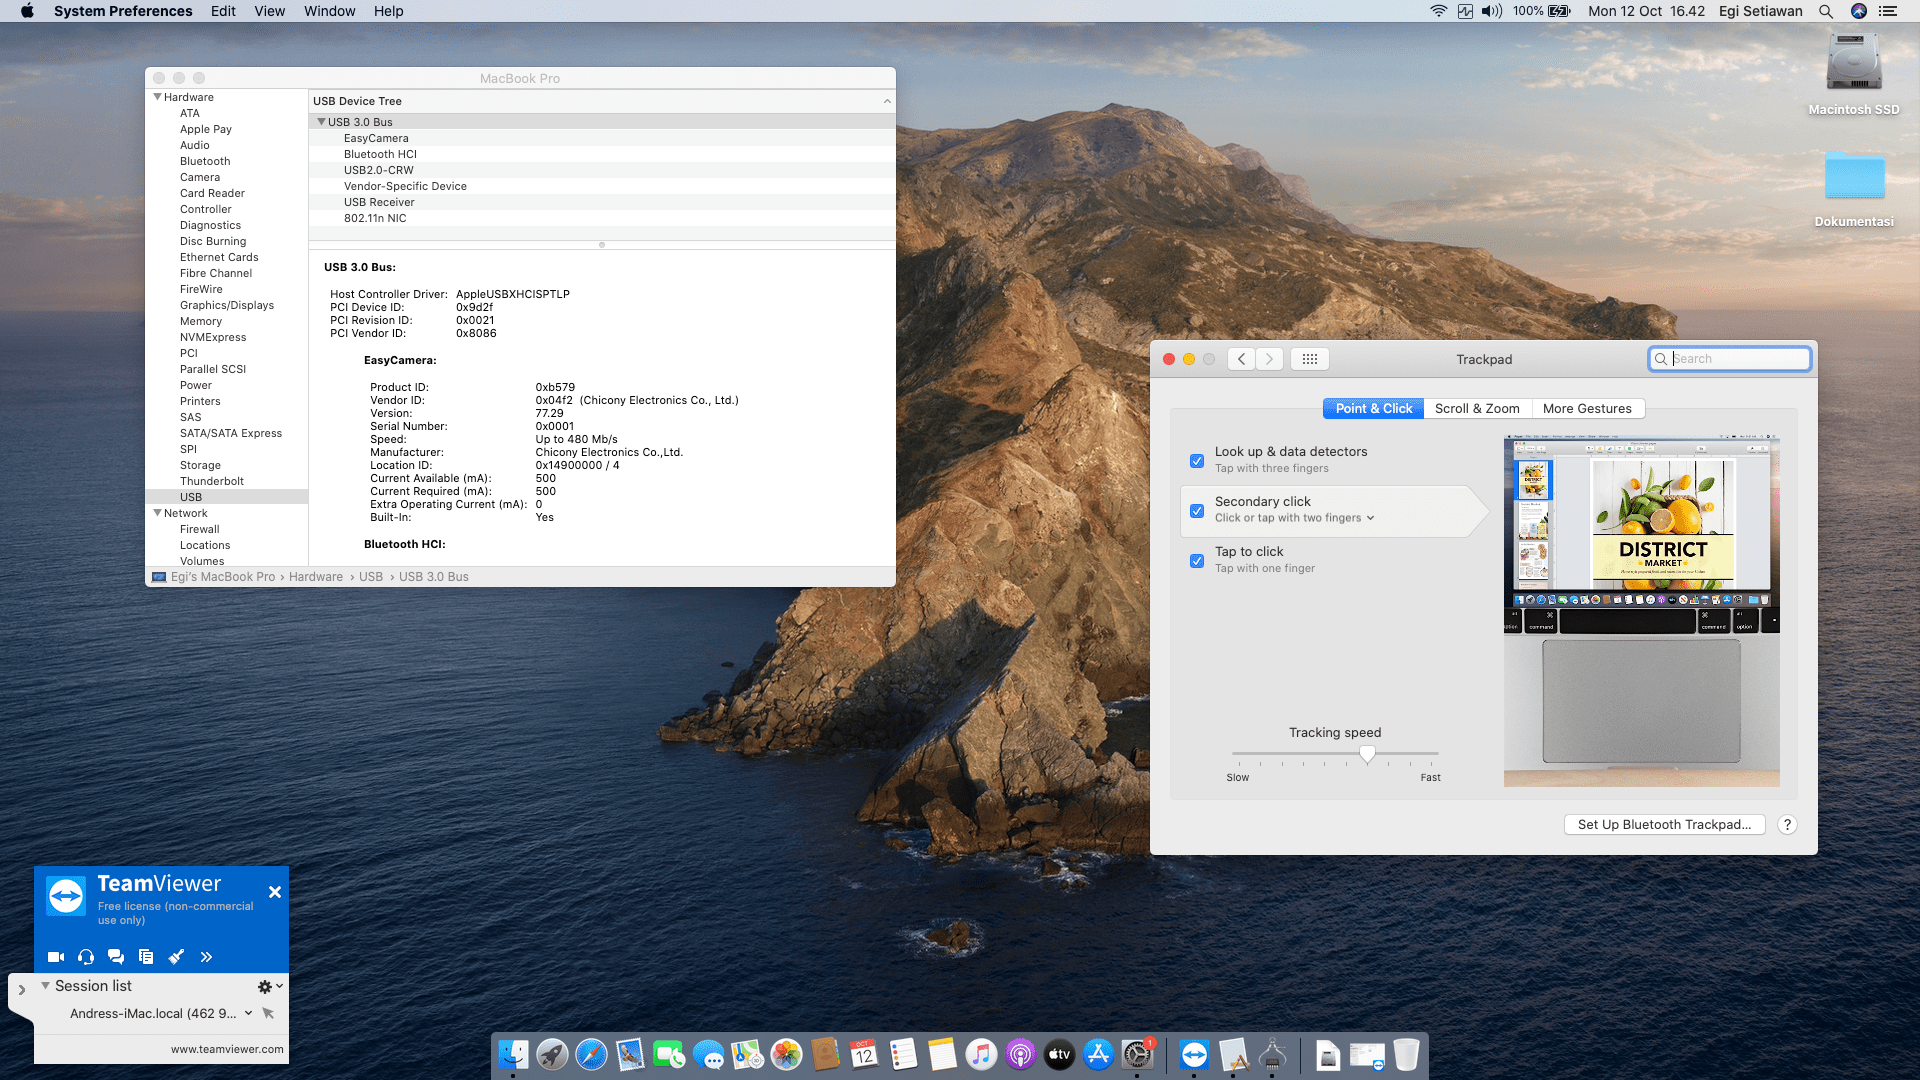Screen dimensions: 1920x1080
Task: Click TeamViewer video camera icon
Action: click(56, 957)
